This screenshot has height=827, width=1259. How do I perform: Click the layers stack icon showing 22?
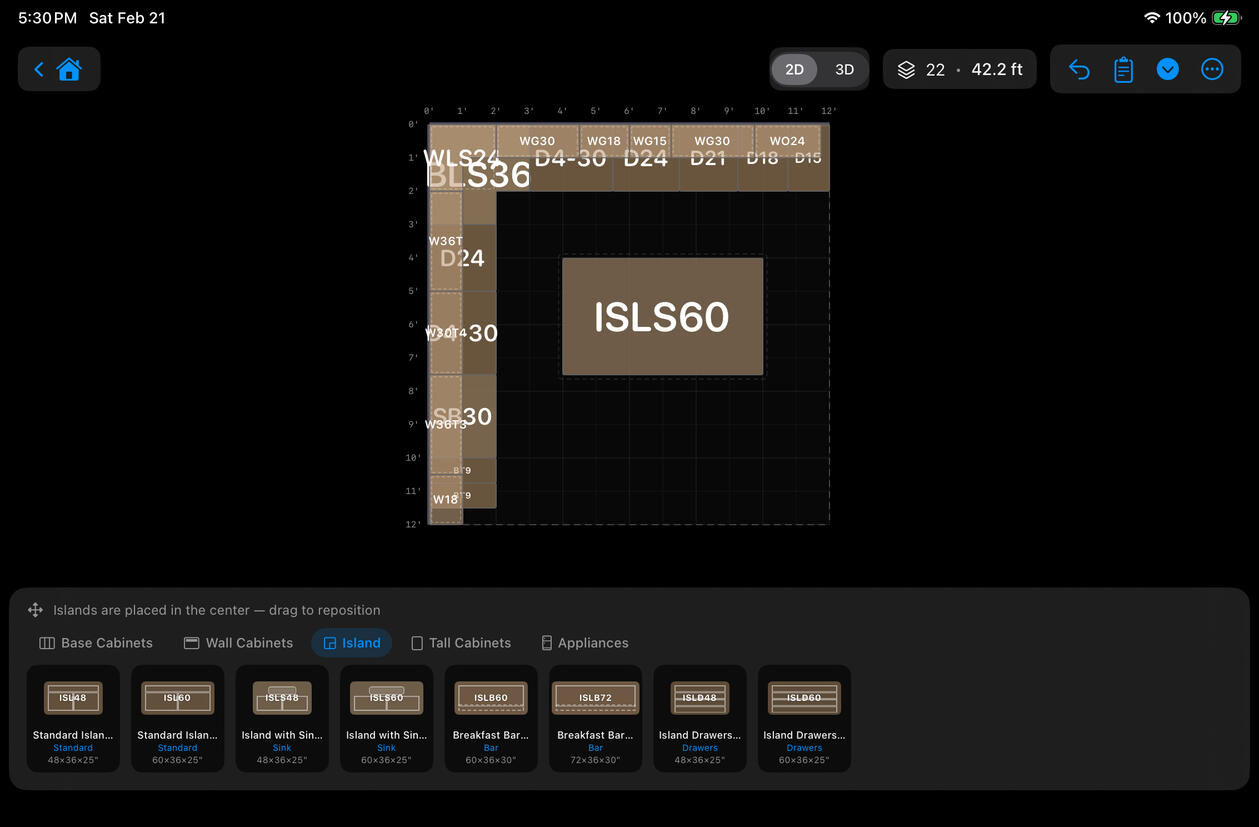pyautogui.click(x=906, y=69)
